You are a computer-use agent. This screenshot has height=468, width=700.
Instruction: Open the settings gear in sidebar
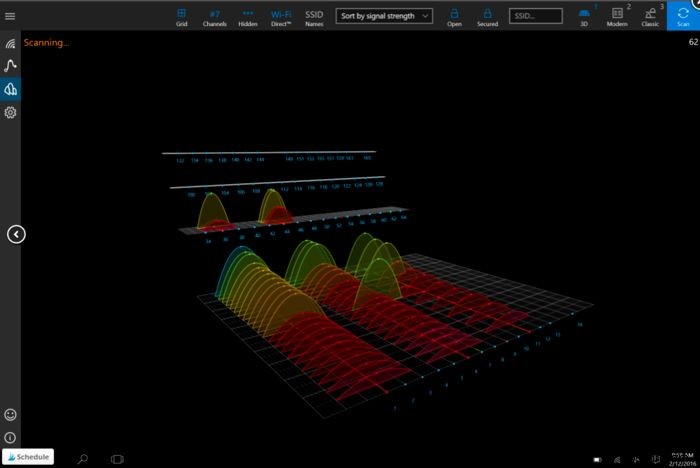tap(10, 112)
